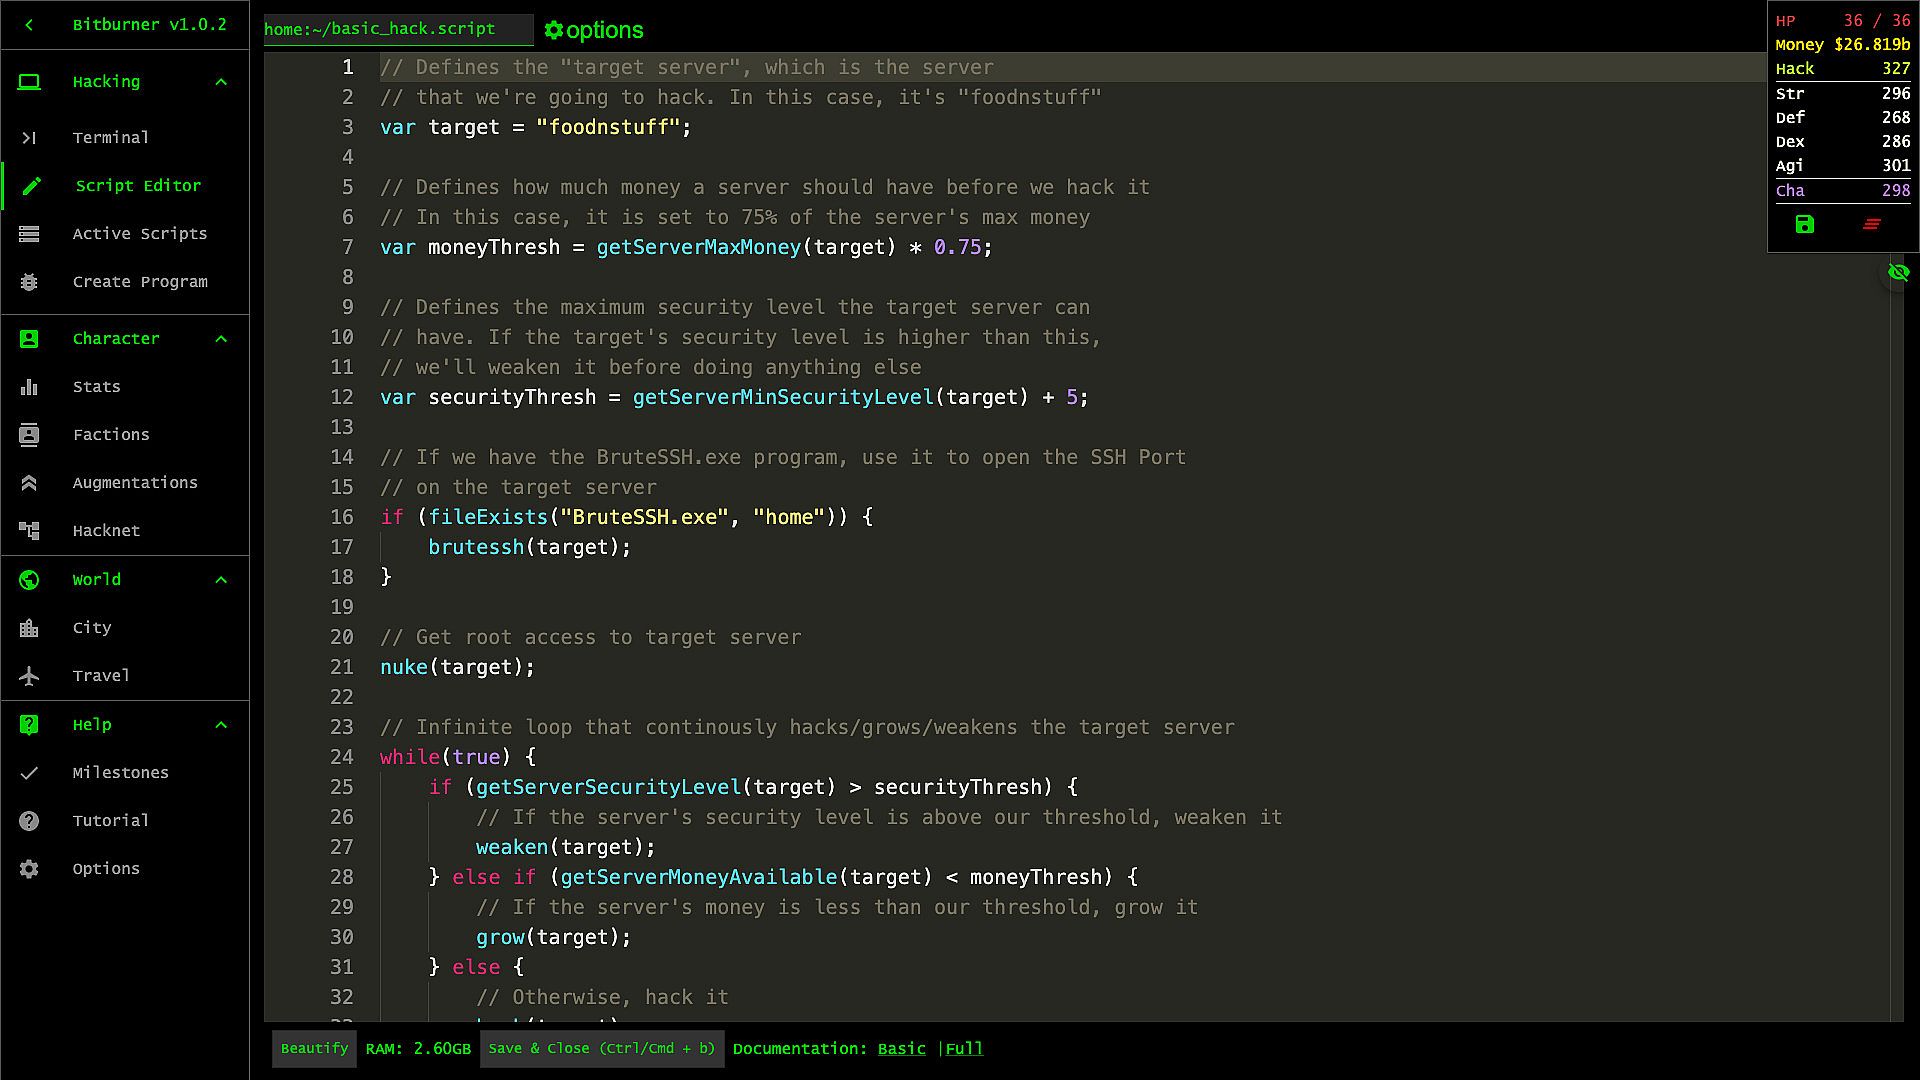1920x1080 pixels.
Task: Collapse the Hacking section chevron
Action: pos(221,82)
